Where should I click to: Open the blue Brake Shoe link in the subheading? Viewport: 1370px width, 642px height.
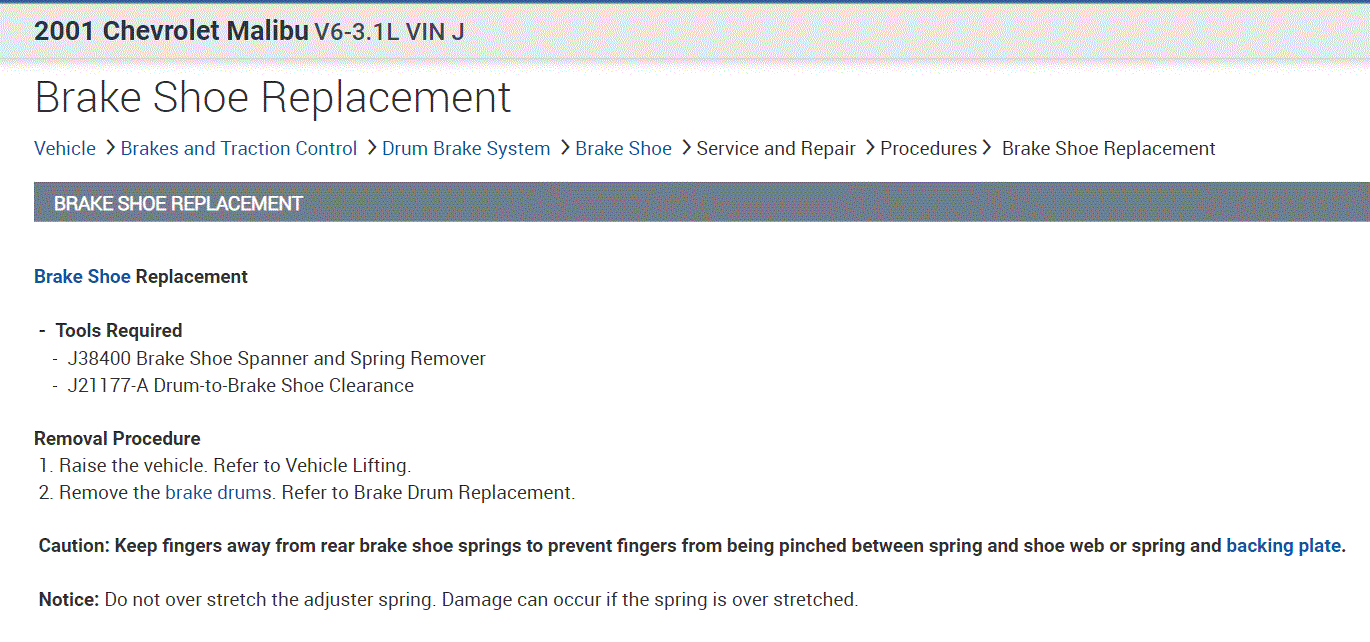coord(82,277)
